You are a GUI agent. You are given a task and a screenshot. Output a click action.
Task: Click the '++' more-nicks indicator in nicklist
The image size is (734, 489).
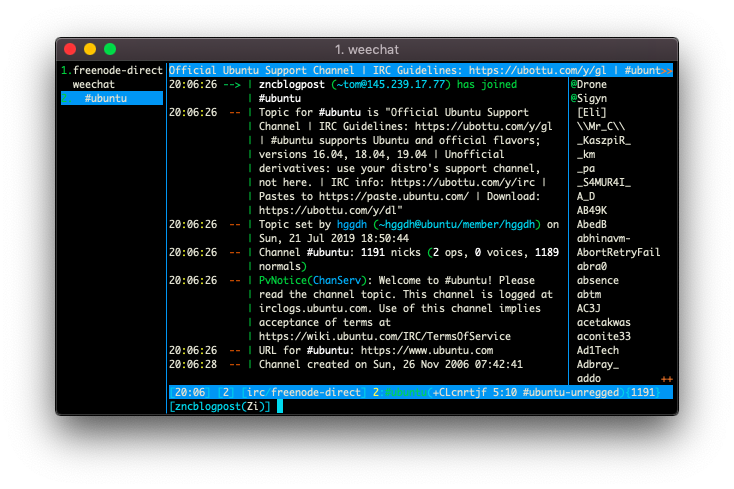coord(667,379)
